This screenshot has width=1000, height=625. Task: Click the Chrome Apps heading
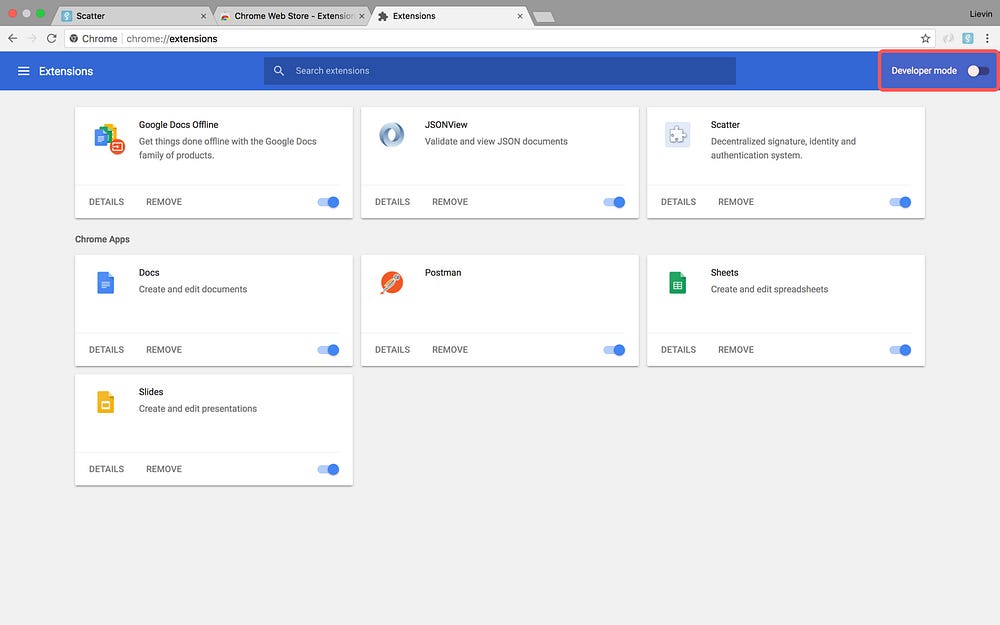(102, 239)
